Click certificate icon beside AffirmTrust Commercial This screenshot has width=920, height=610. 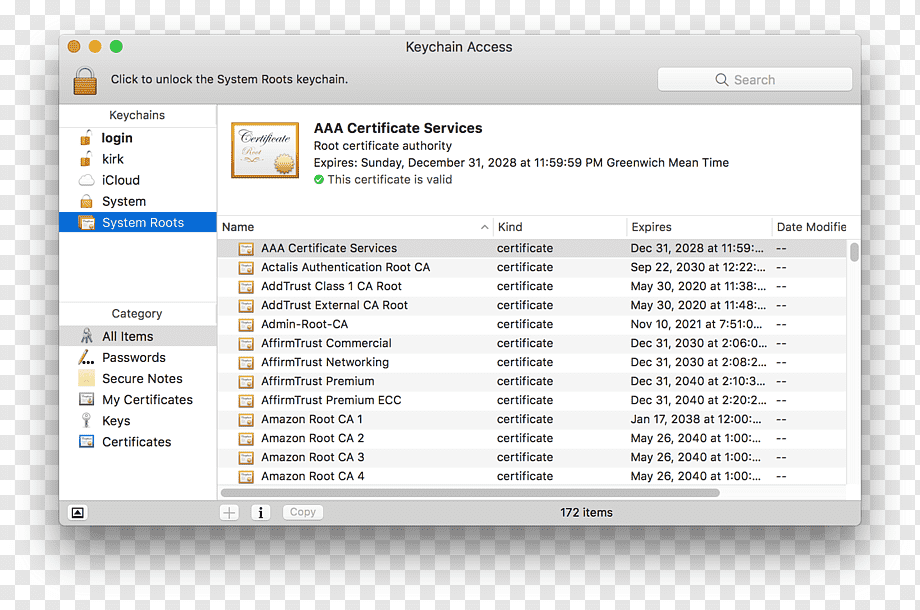pos(246,344)
